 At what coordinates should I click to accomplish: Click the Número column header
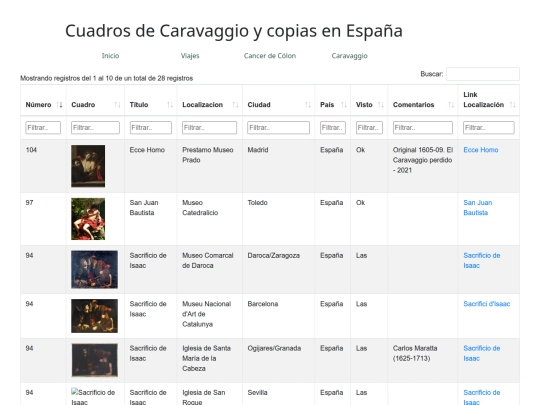pos(43,100)
